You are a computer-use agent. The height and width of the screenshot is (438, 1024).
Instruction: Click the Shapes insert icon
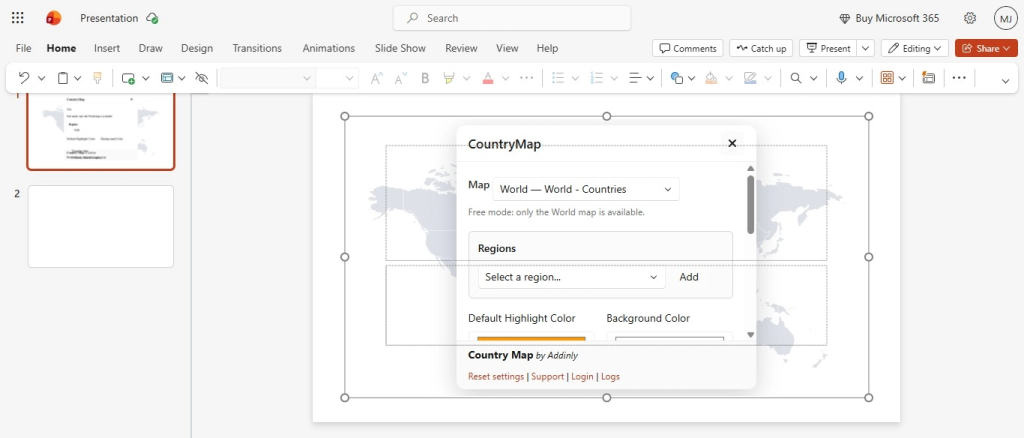(x=677, y=78)
